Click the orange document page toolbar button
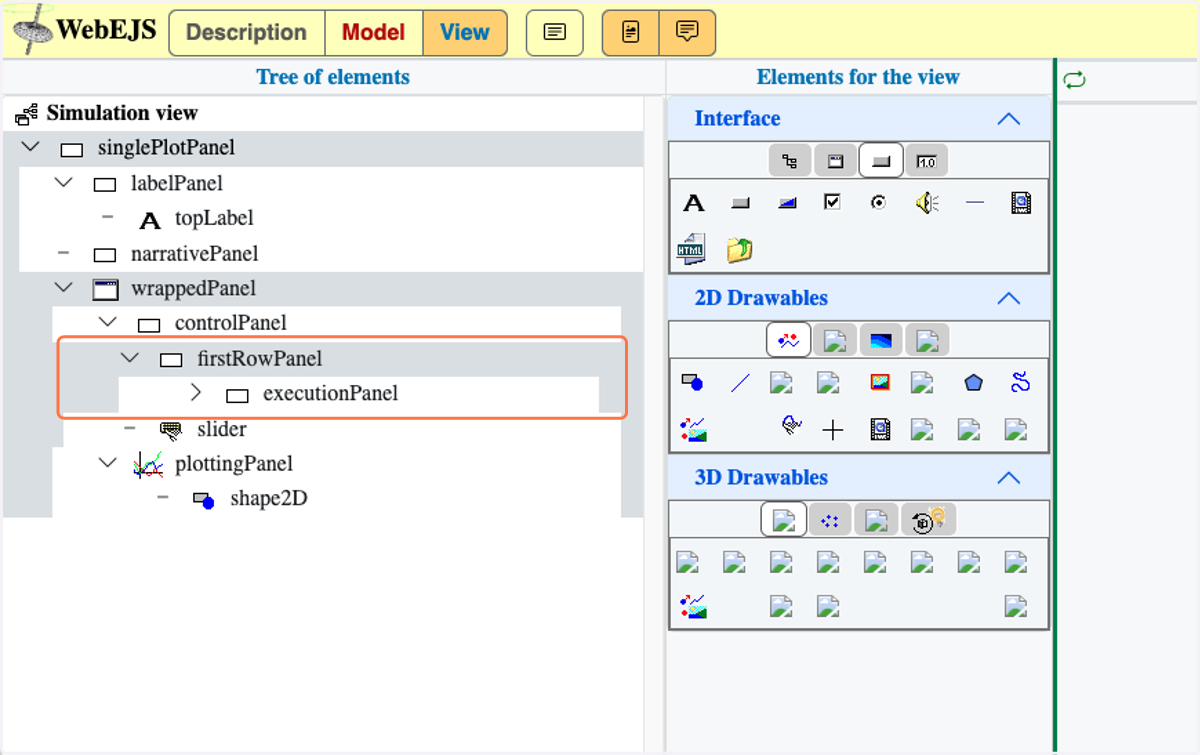Screen dimensions: 1200x755 click(630, 32)
